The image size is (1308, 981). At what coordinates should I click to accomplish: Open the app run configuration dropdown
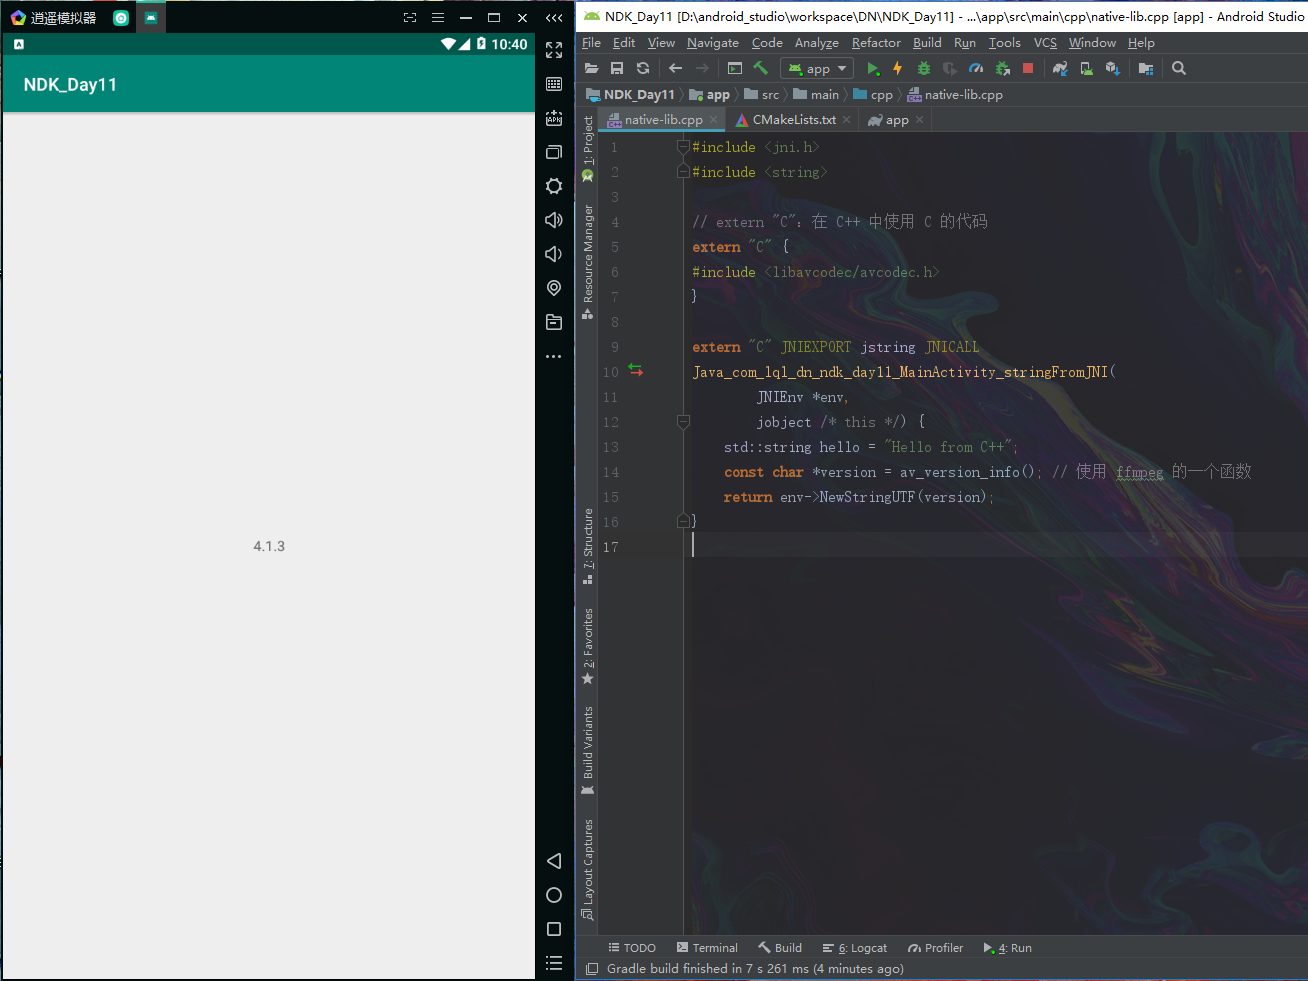pos(818,68)
